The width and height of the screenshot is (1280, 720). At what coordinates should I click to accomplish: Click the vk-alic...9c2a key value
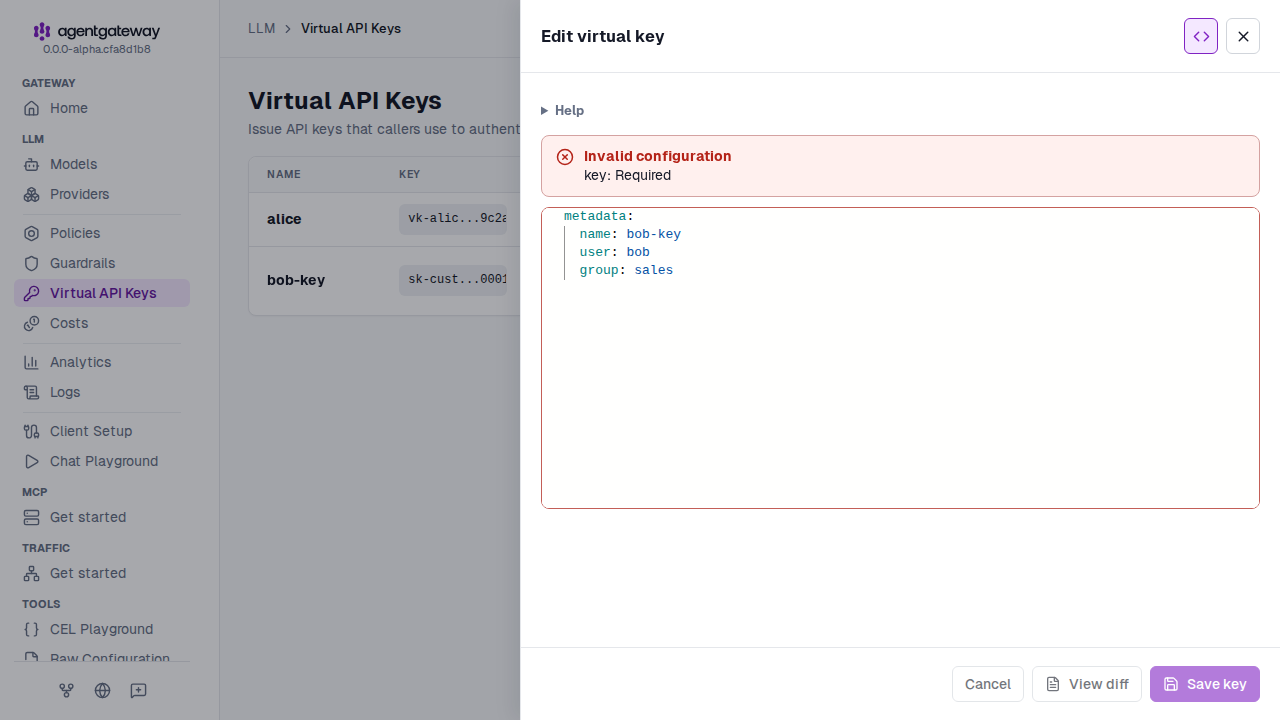point(453,219)
